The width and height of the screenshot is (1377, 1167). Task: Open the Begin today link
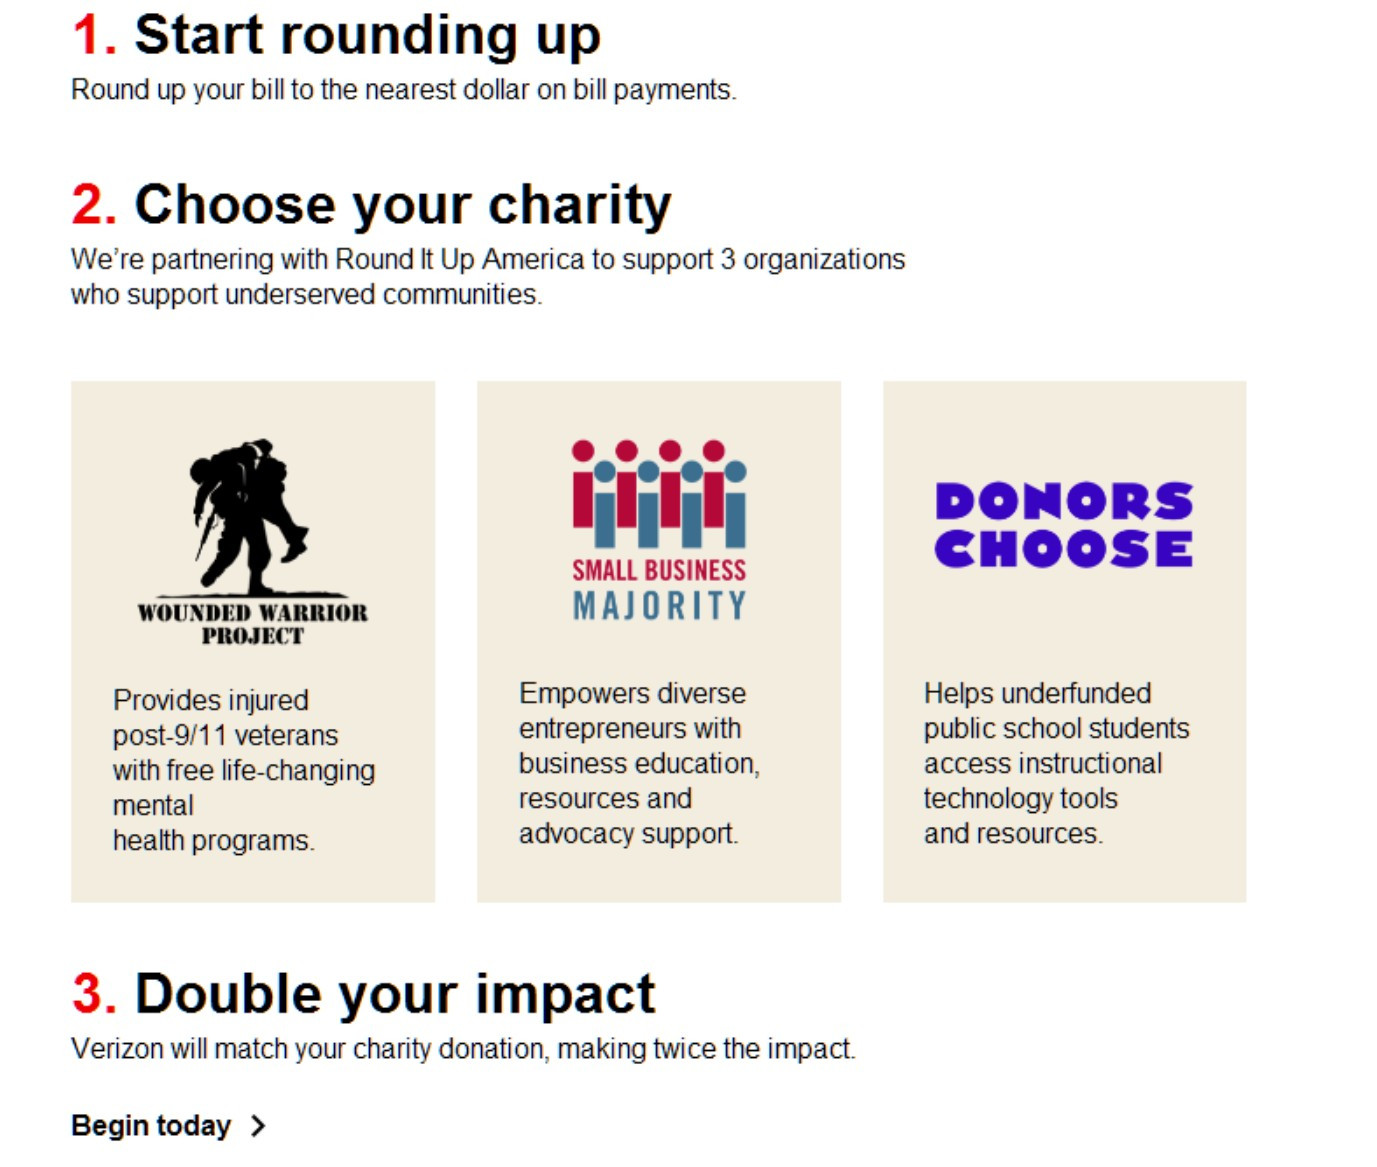pos(168,1126)
